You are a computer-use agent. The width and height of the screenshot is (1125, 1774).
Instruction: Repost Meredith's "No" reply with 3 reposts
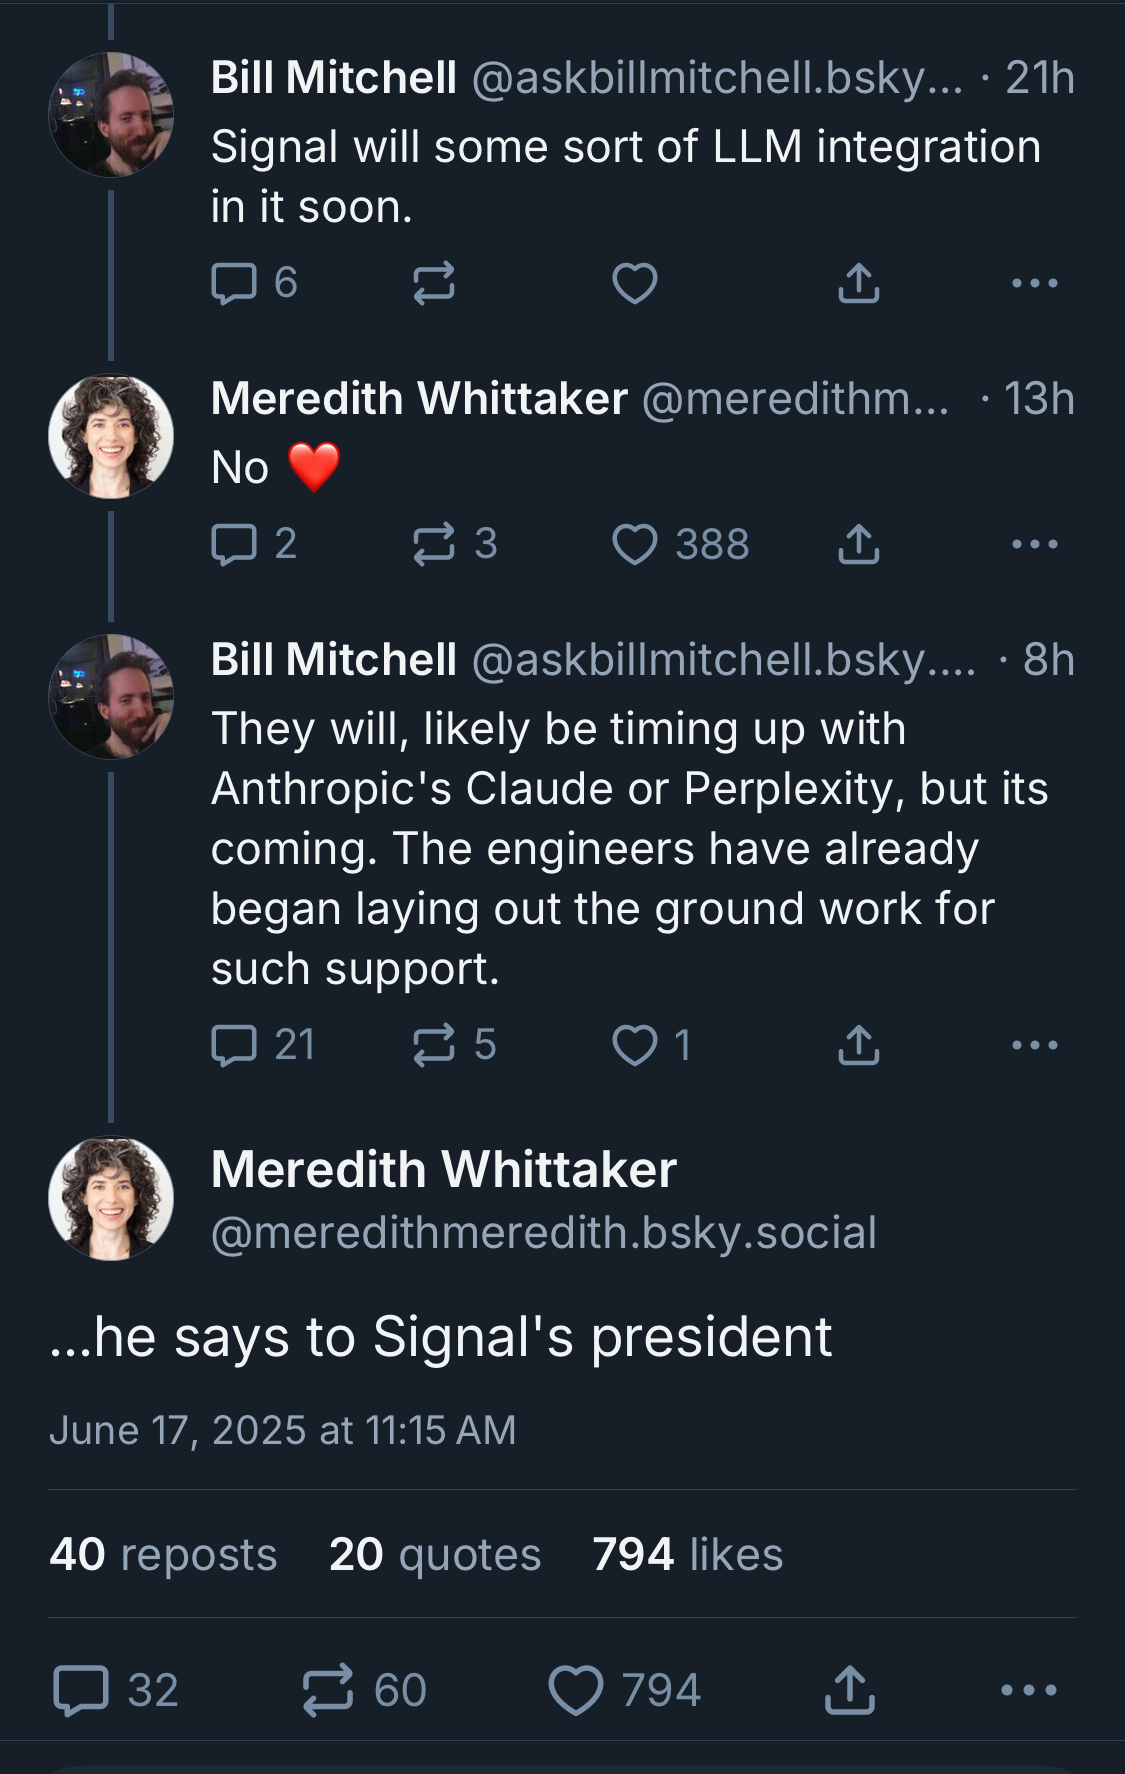tap(434, 545)
